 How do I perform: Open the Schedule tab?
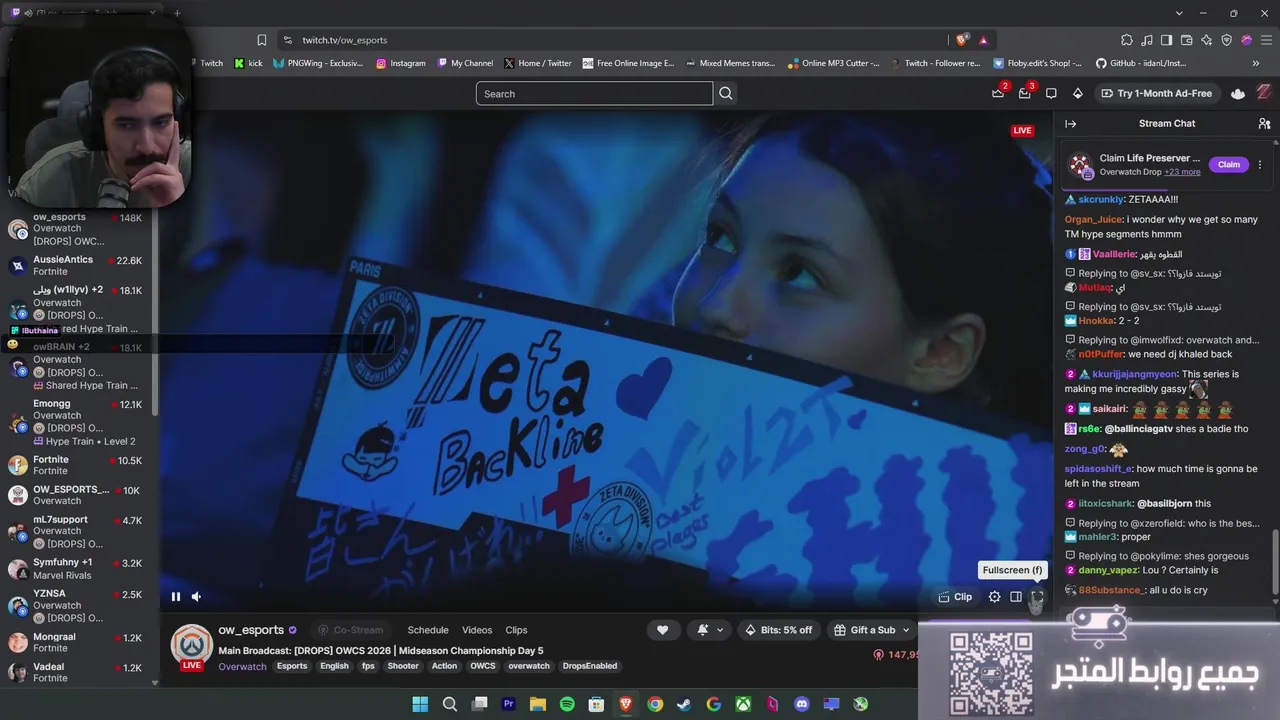pos(428,630)
